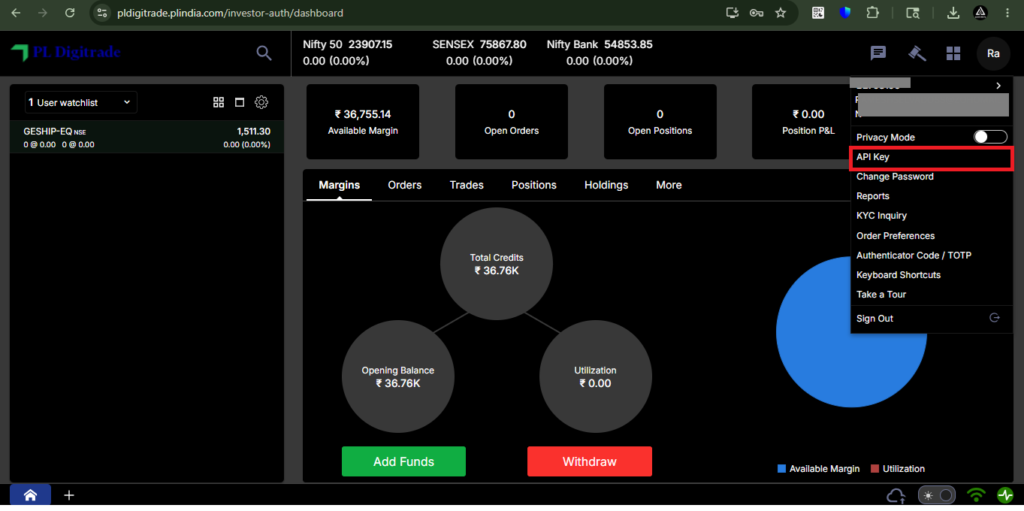
Task: Click the red Utilization legend swatch
Action: tap(874, 469)
